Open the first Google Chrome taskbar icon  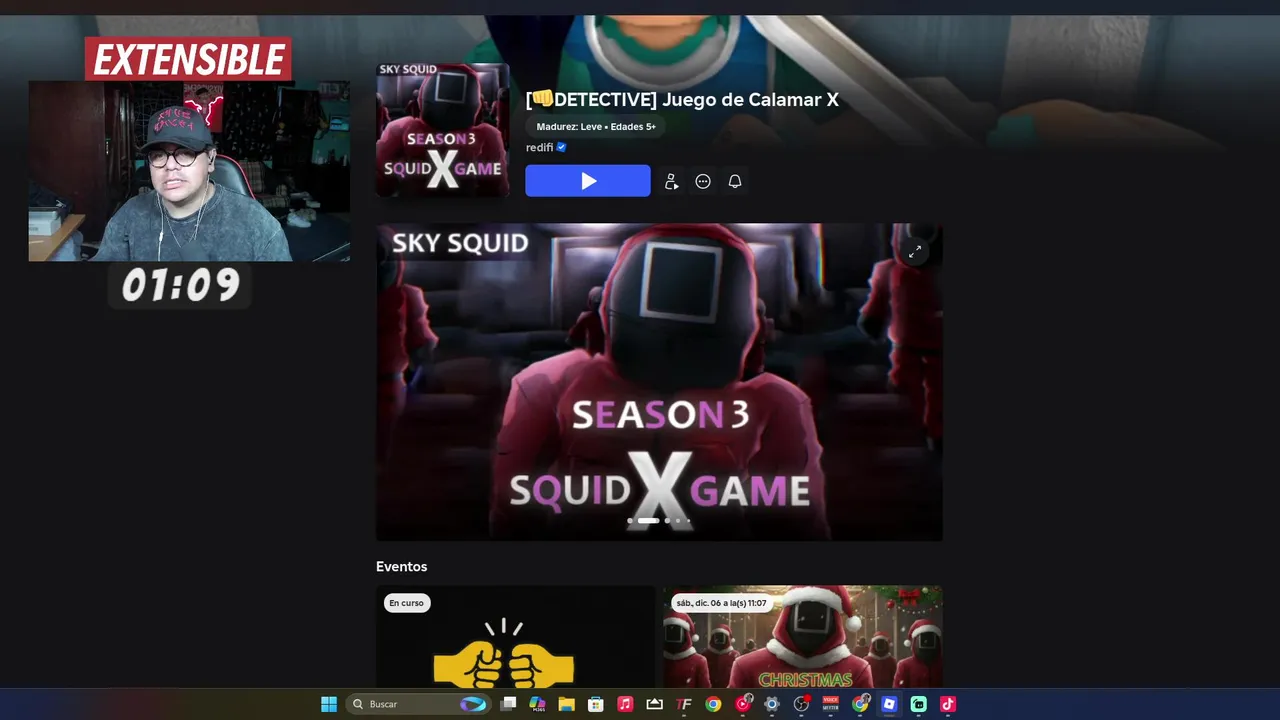(713, 704)
